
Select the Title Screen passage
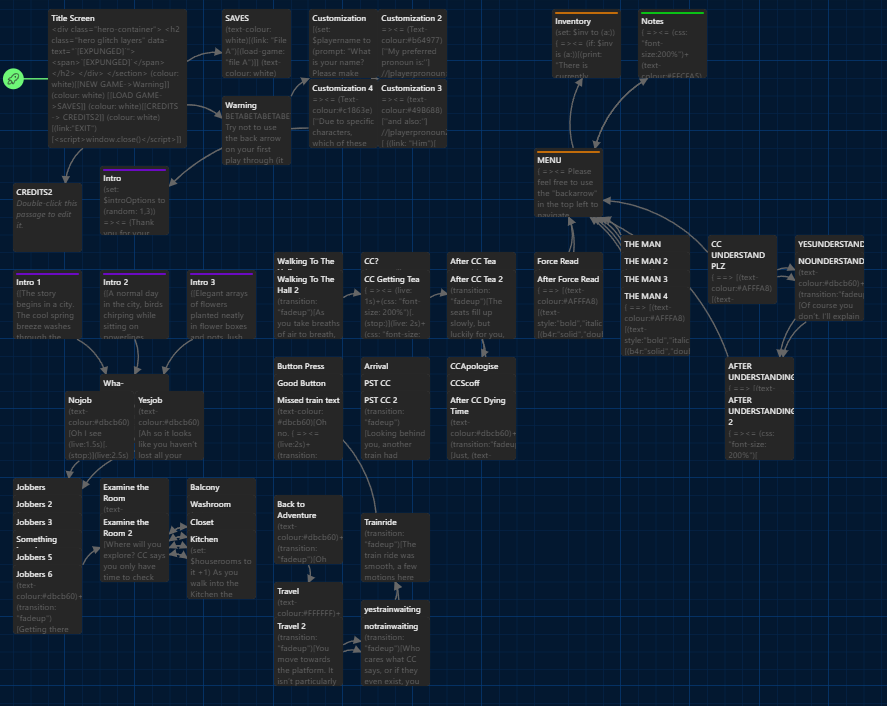tap(115, 79)
